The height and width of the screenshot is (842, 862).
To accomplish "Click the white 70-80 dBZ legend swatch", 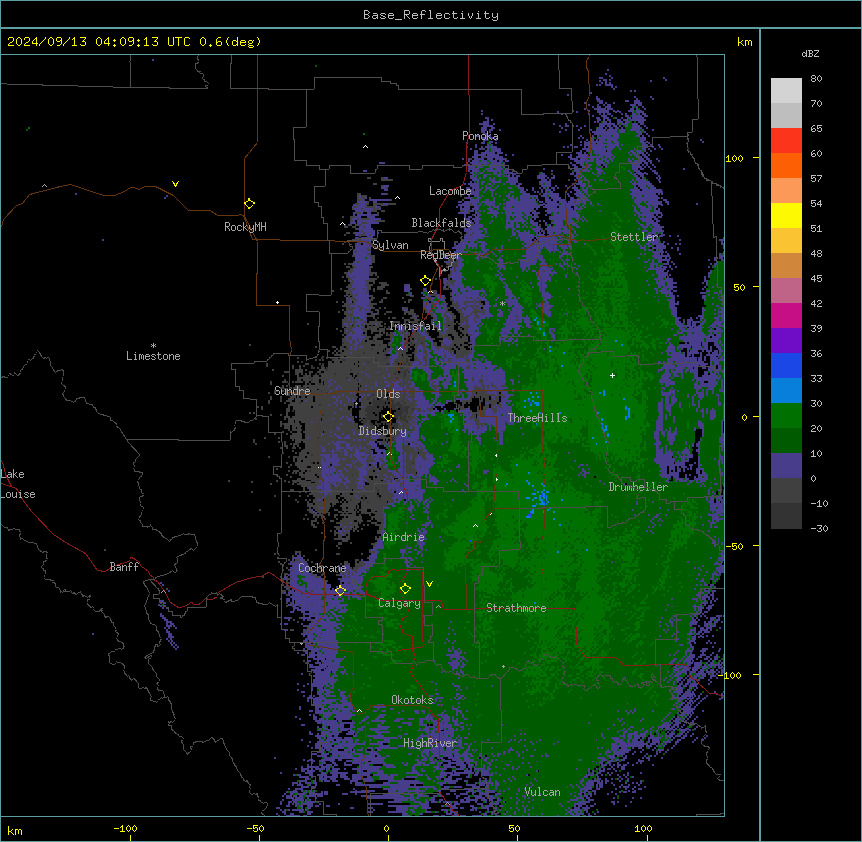I will pyautogui.click(x=786, y=91).
